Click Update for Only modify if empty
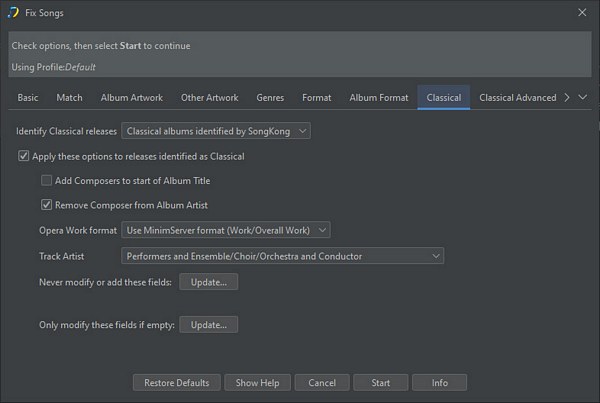This screenshot has height=403, width=600. click(209, 325)
